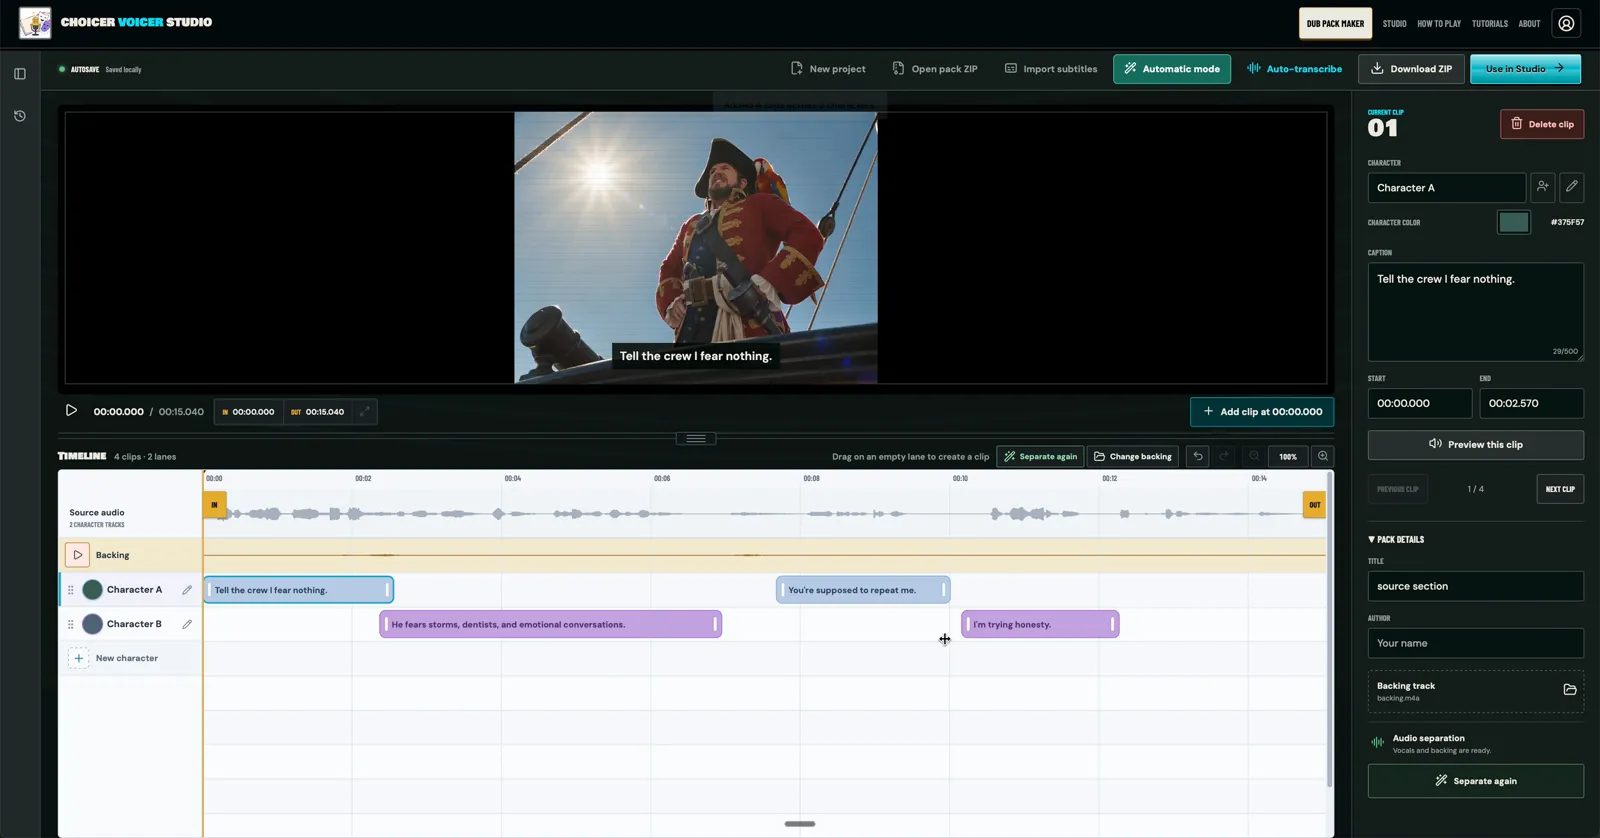Zoom in the timeline
1600x838 pixels.
1323,456
